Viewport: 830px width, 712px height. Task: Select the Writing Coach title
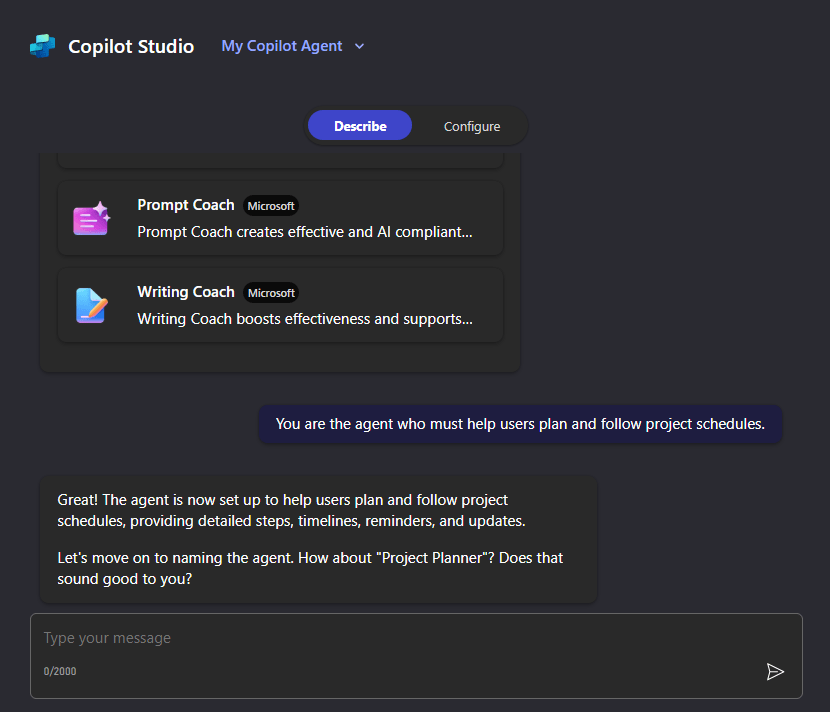tap(186, 292)
